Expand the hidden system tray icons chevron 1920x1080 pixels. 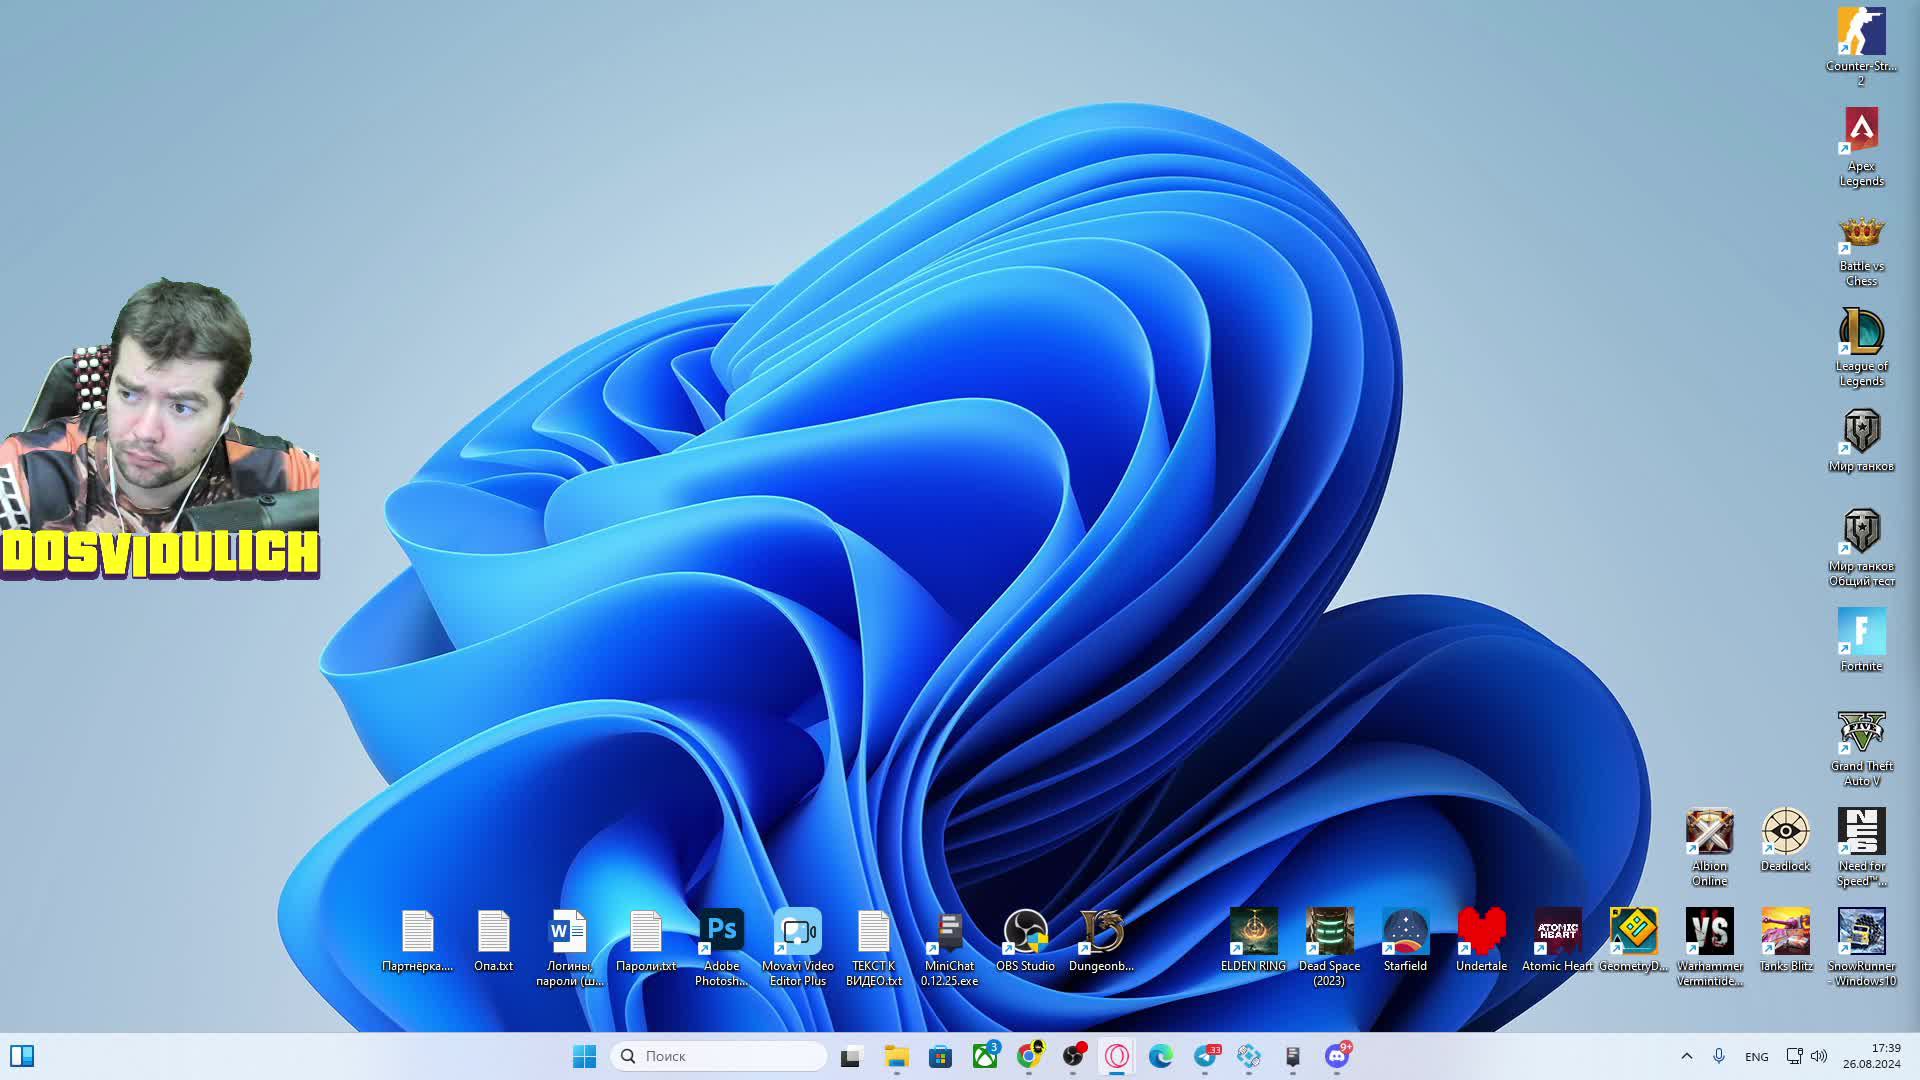(x=1686, y=1056)
